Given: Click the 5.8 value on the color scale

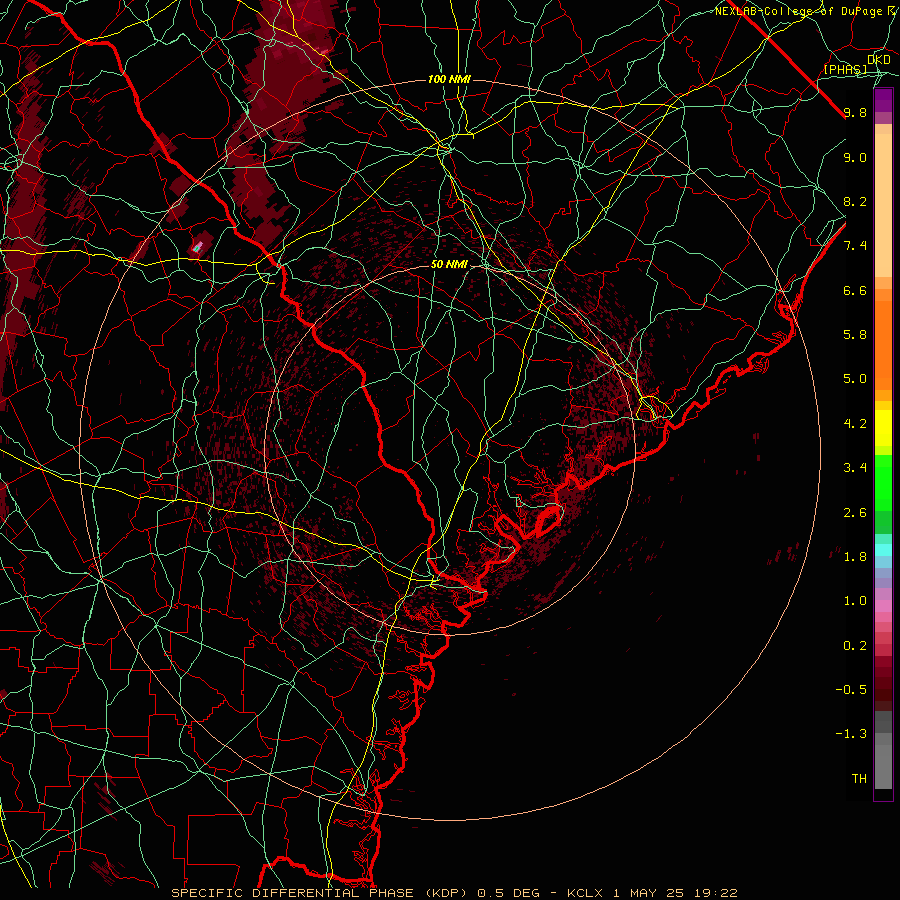Looking at the screenshot, I should pos(855,335).
